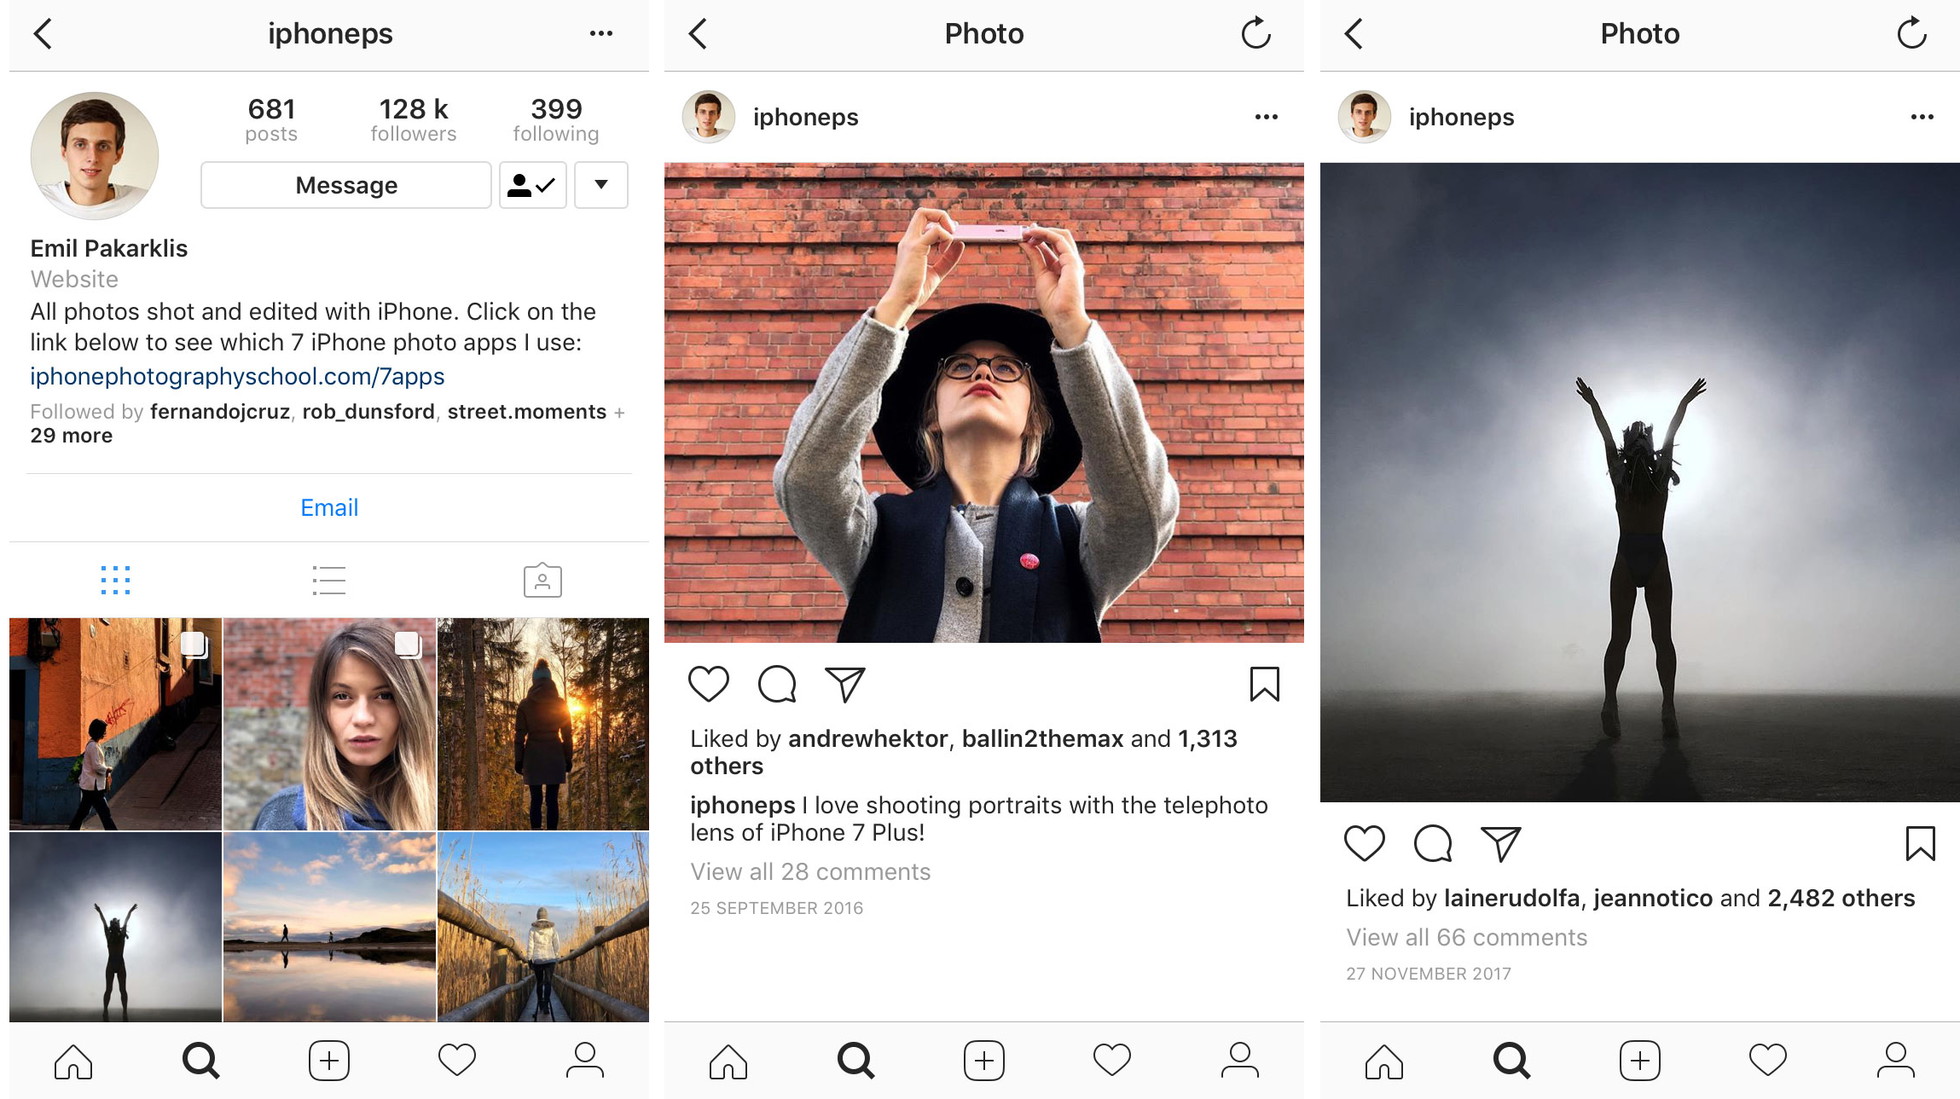This screenshot has height=1099, width=1960.
Task: Expand the three-dot menu on profile page
Action: [x=600, y=34]
